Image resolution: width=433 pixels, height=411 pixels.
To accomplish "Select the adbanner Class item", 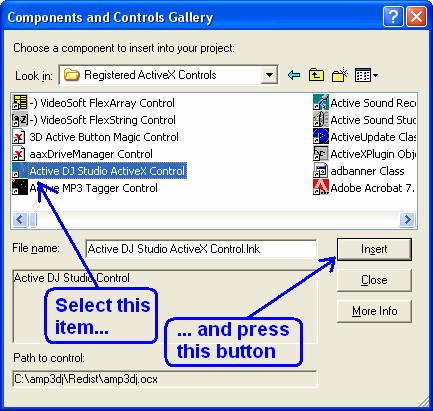I will pos(359,171).
